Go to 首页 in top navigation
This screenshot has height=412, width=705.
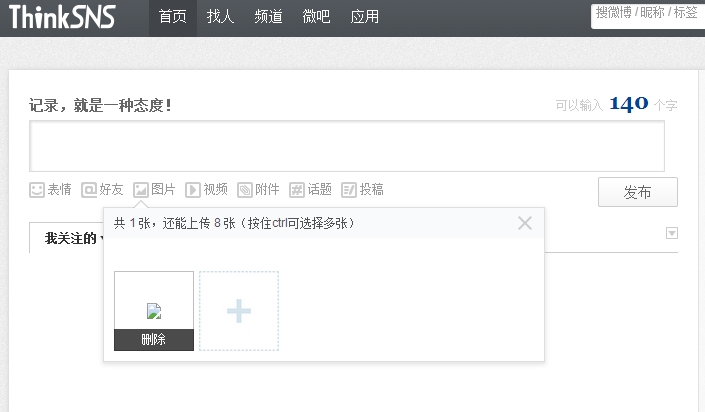(173, 17)
